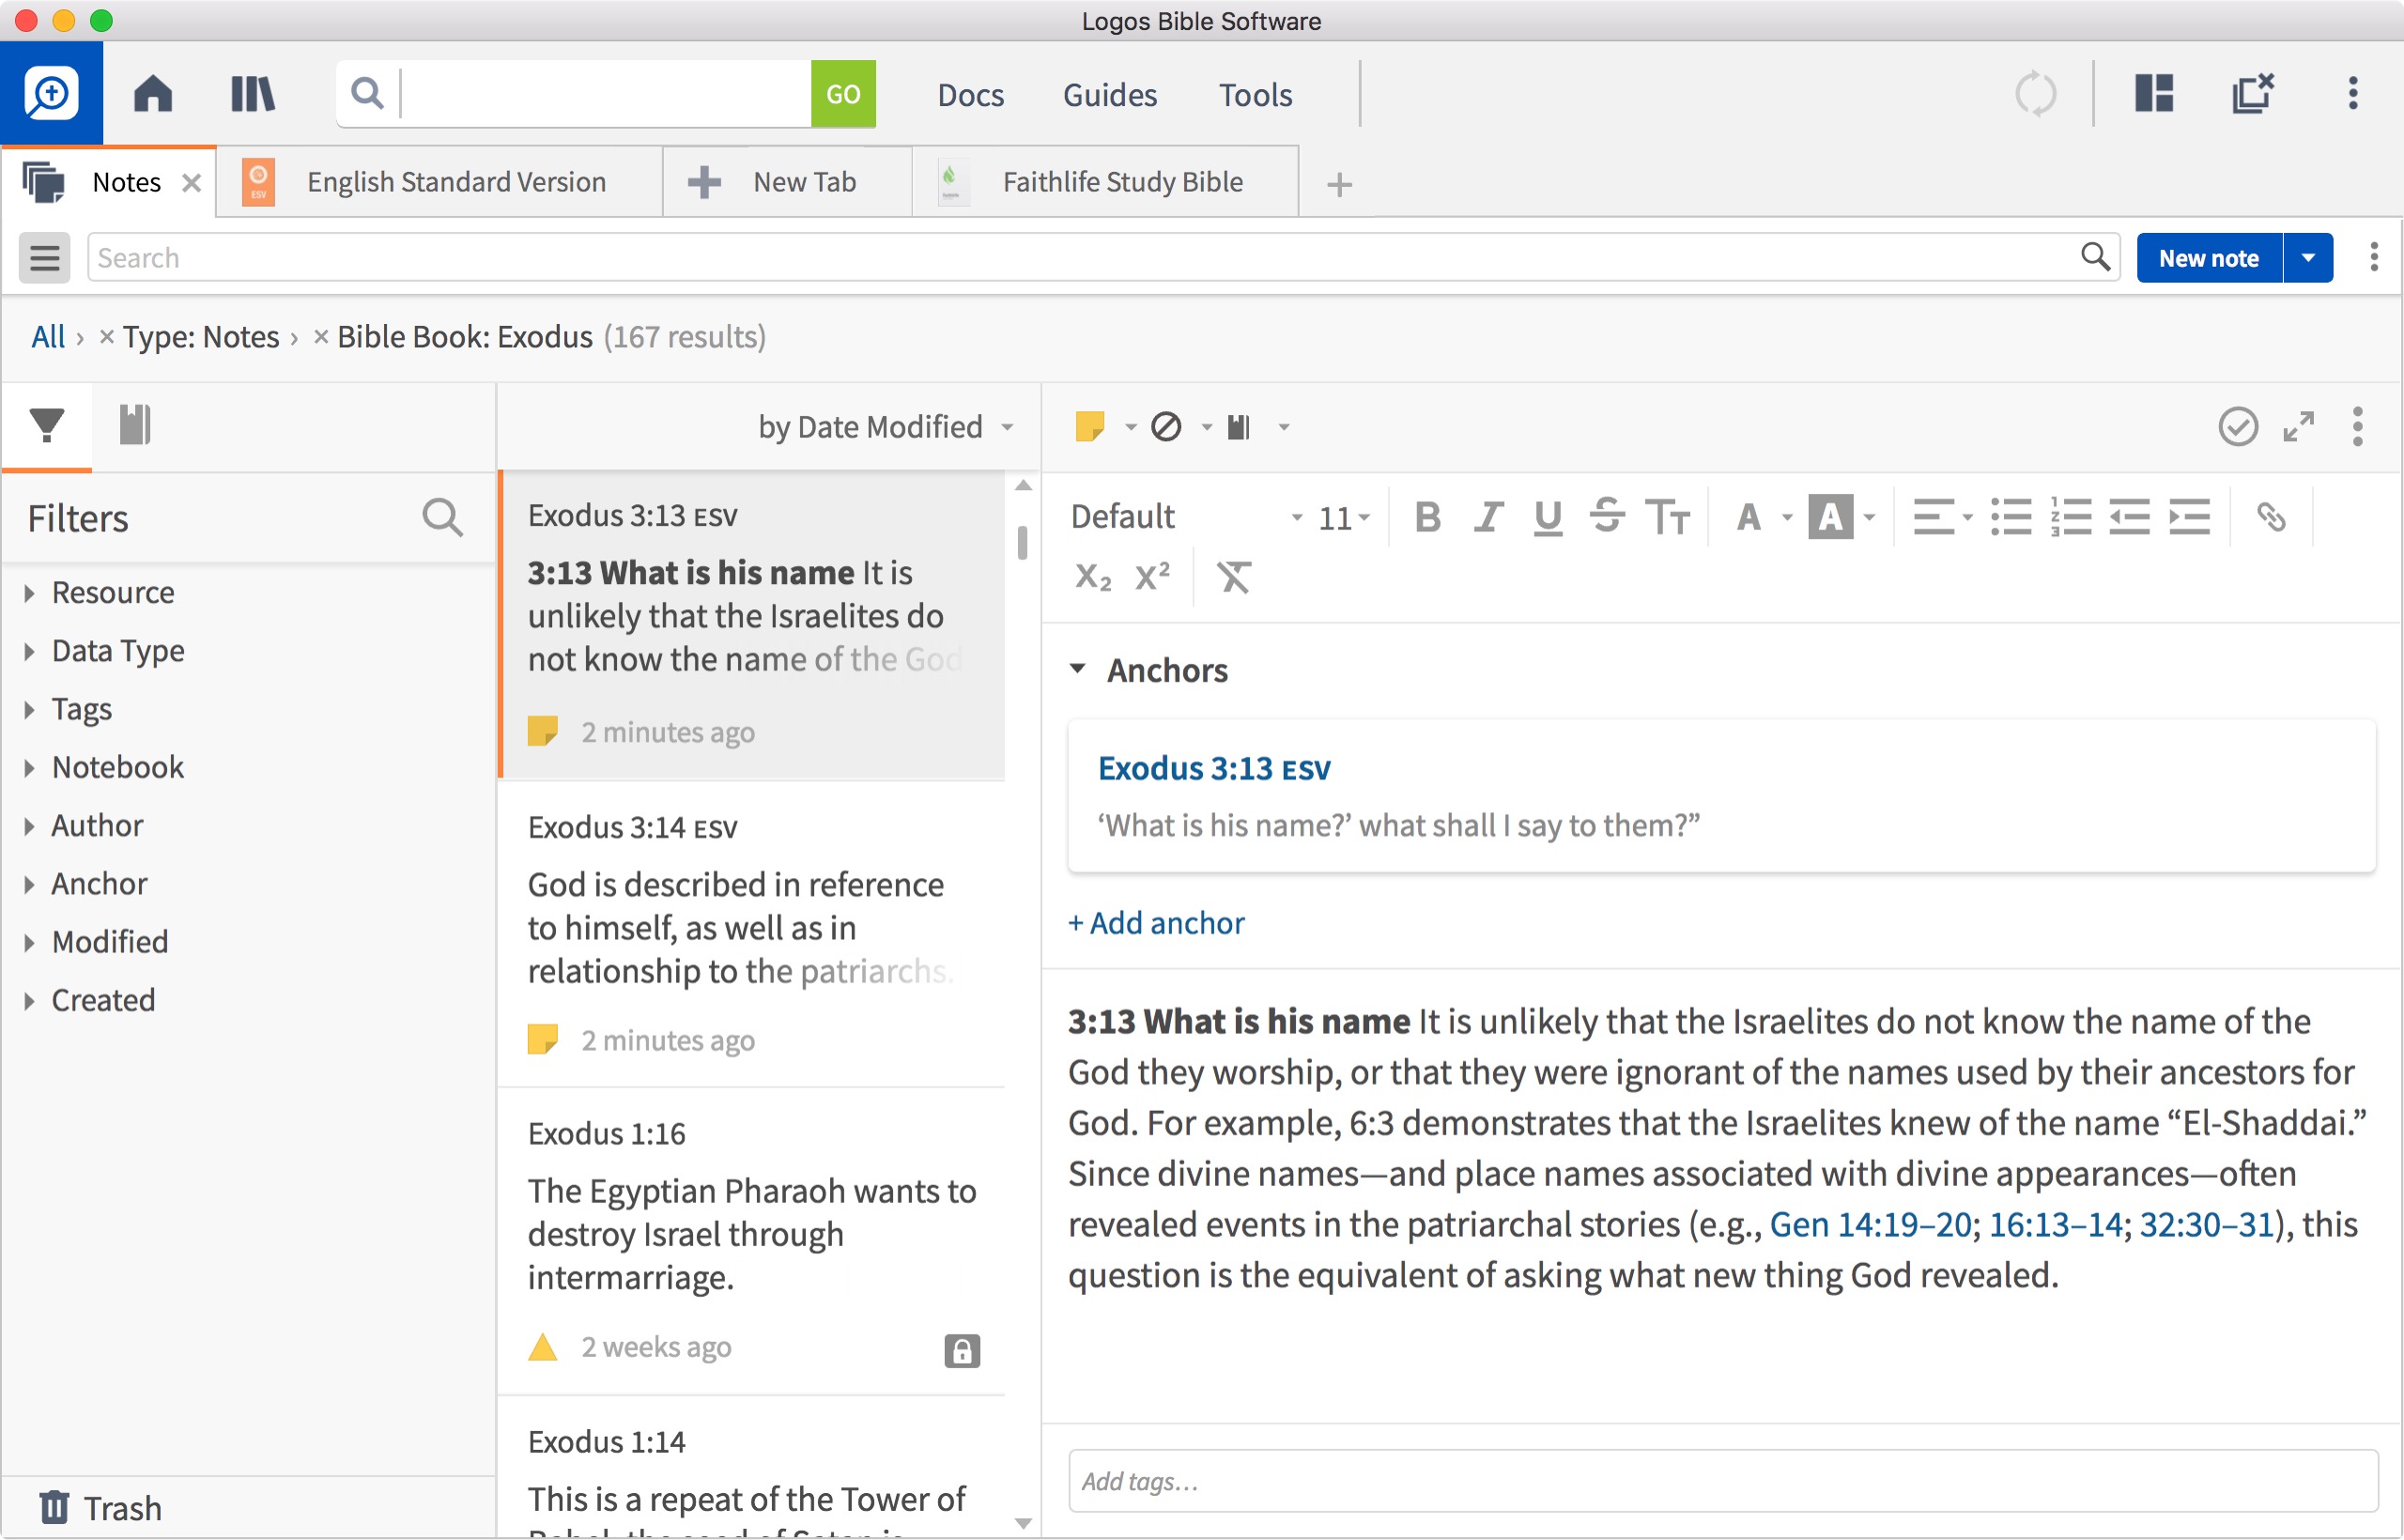
Task: Collapse the Anchors section
Action: [x=1077, y=669]
